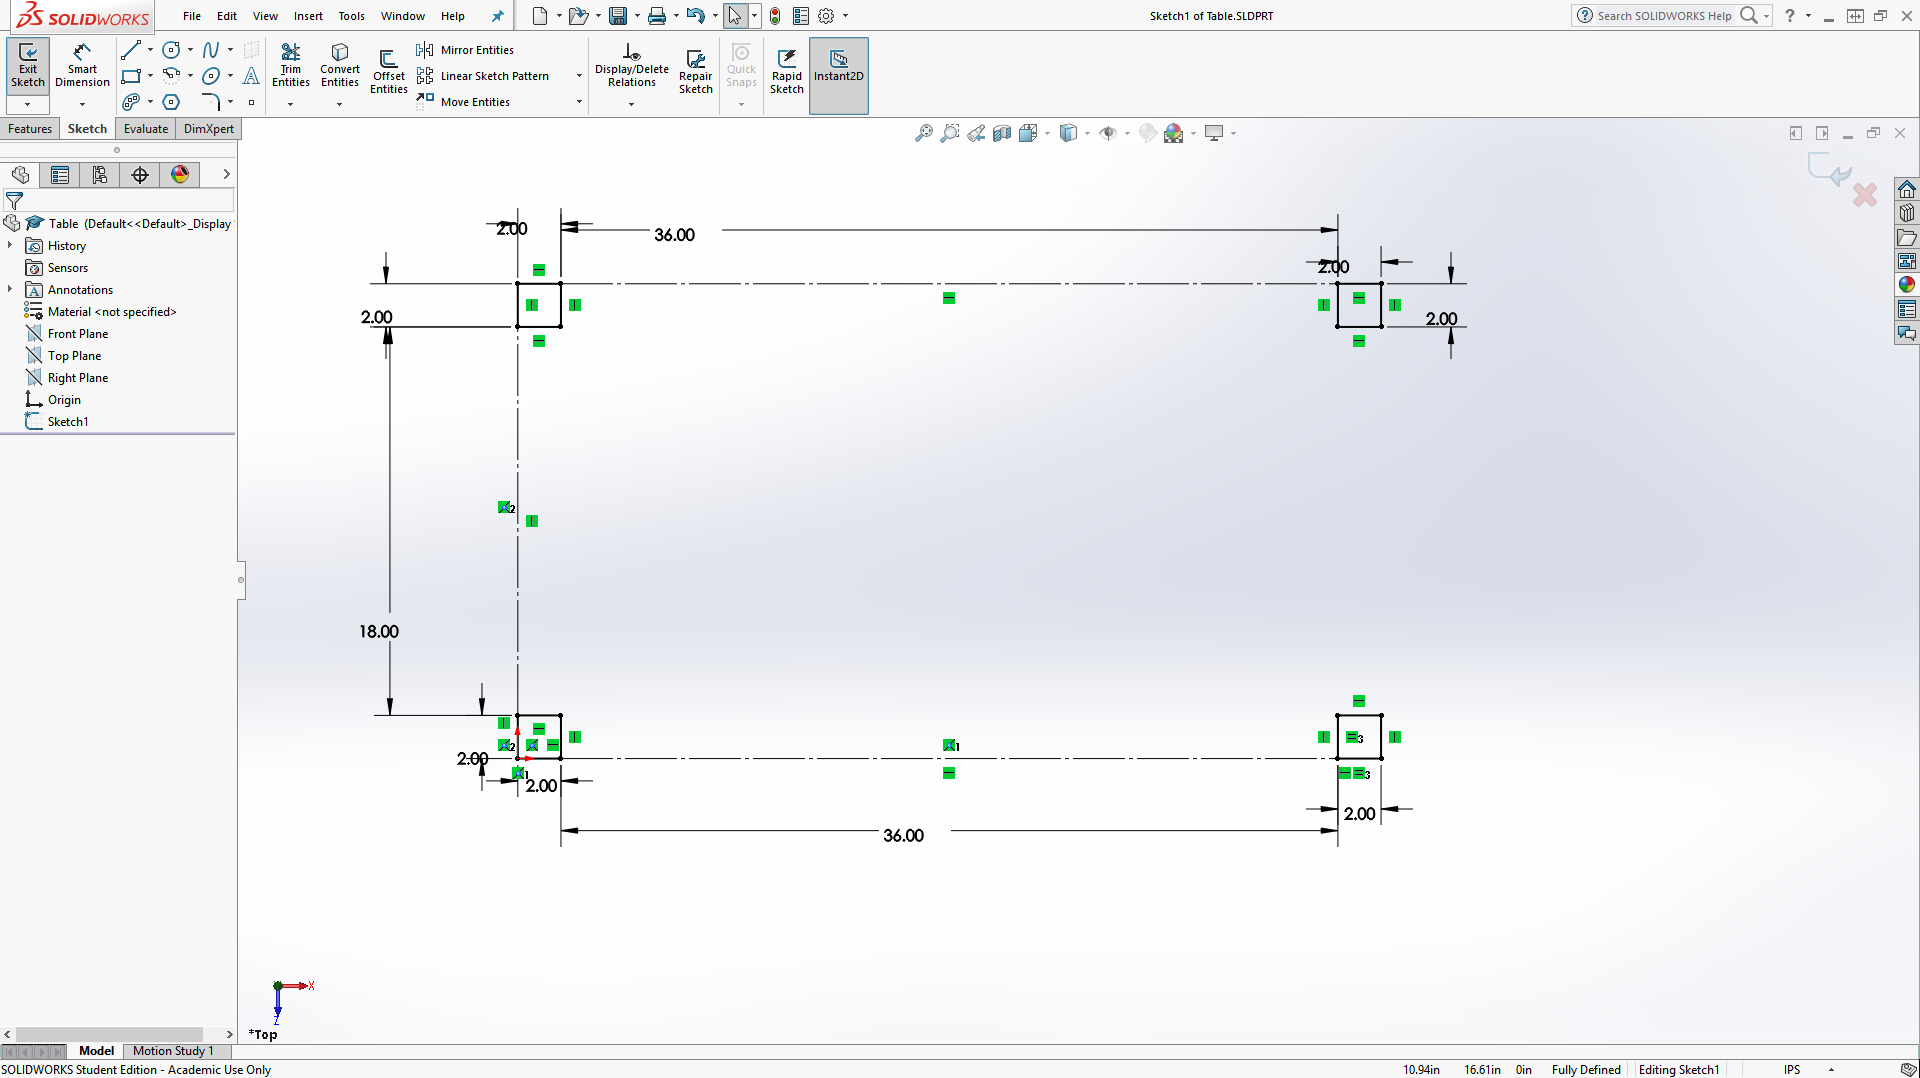
Task: Expand the Annotations tree node
Action: click(10, 289)
